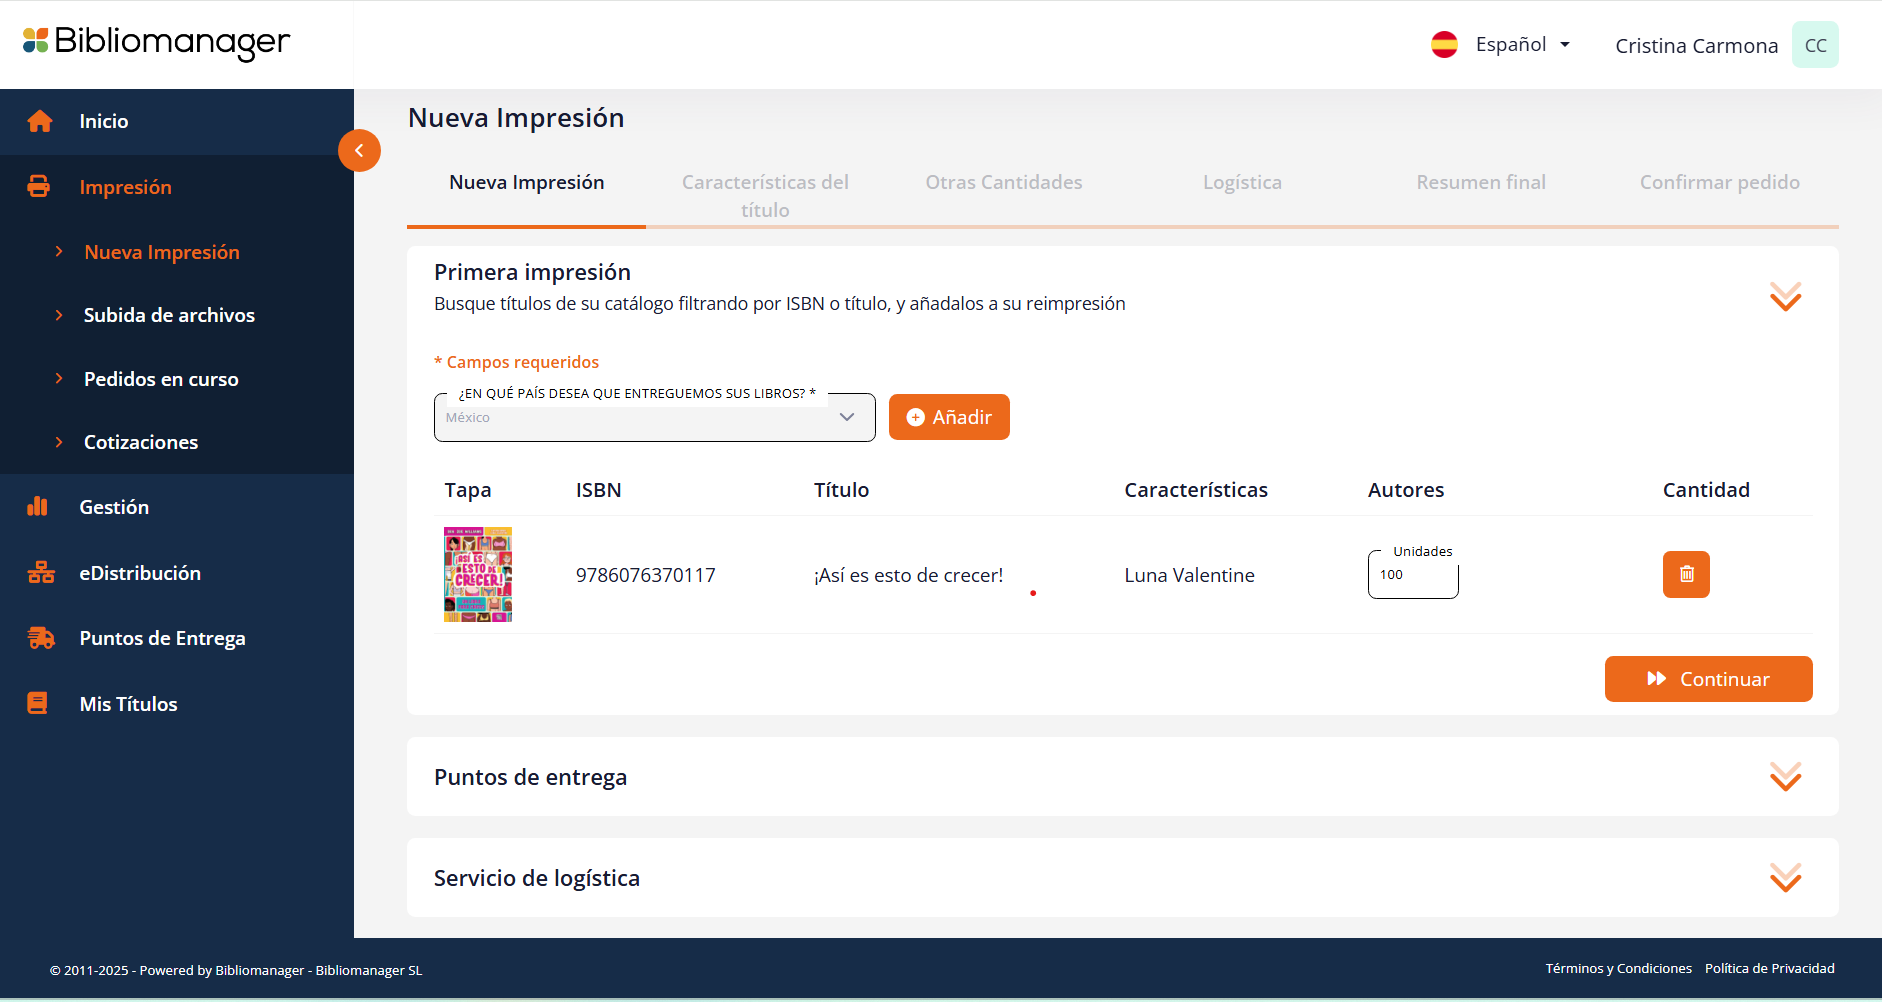1882x1002 pixels.
Task: Switch to the Logística tab
Action: point(1242,183)
